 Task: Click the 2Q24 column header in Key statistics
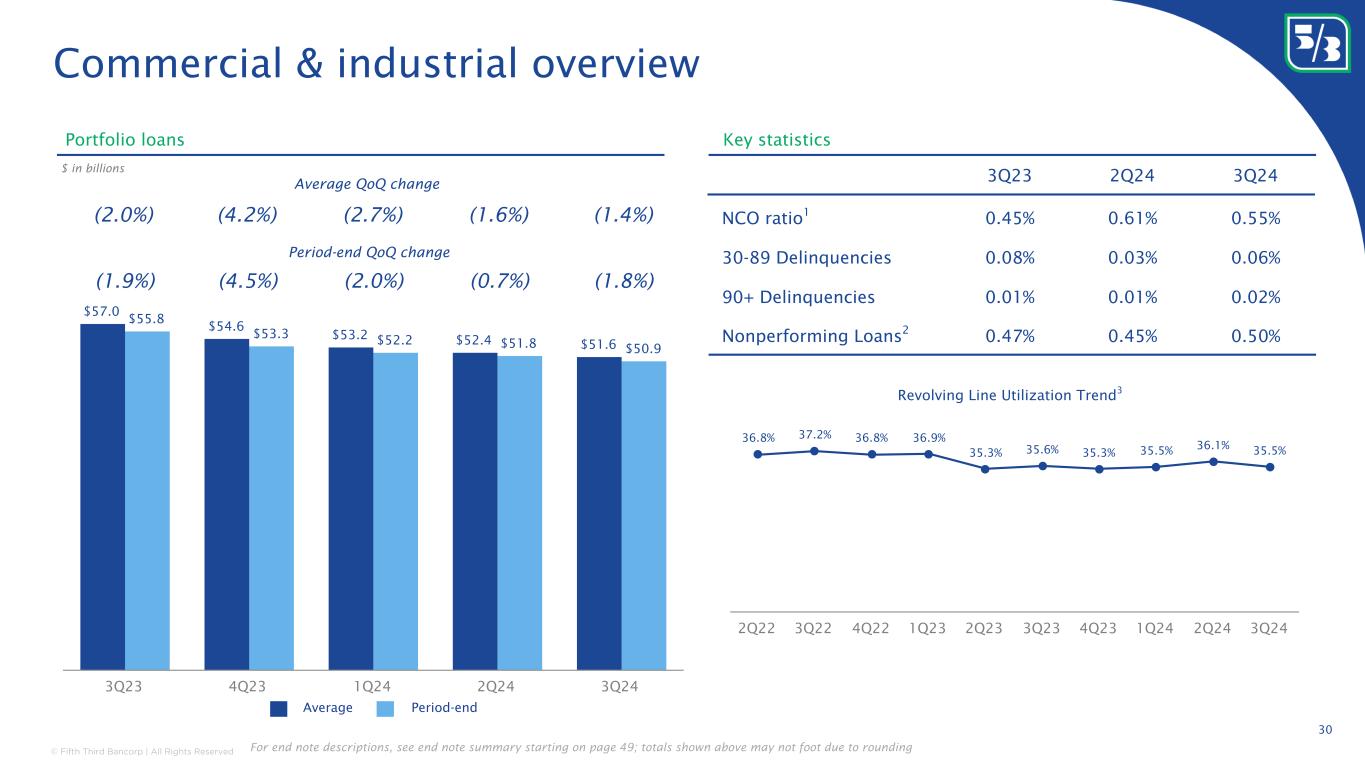click(x=1133, y=176)
